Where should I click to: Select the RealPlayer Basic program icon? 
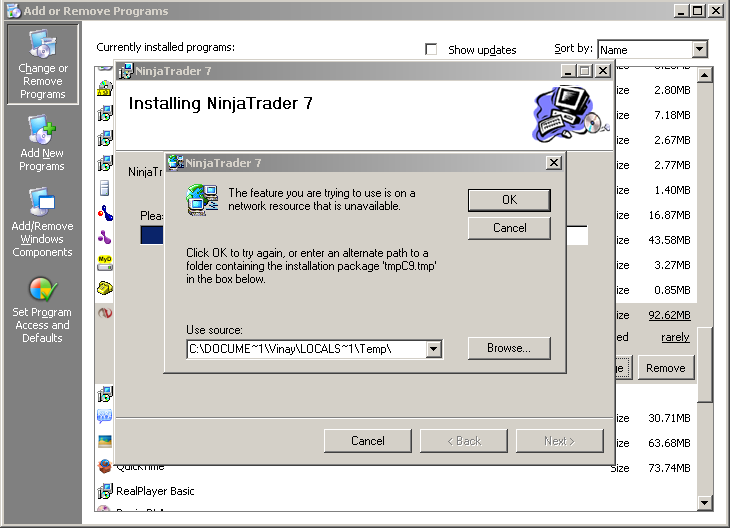coord(105,491)
